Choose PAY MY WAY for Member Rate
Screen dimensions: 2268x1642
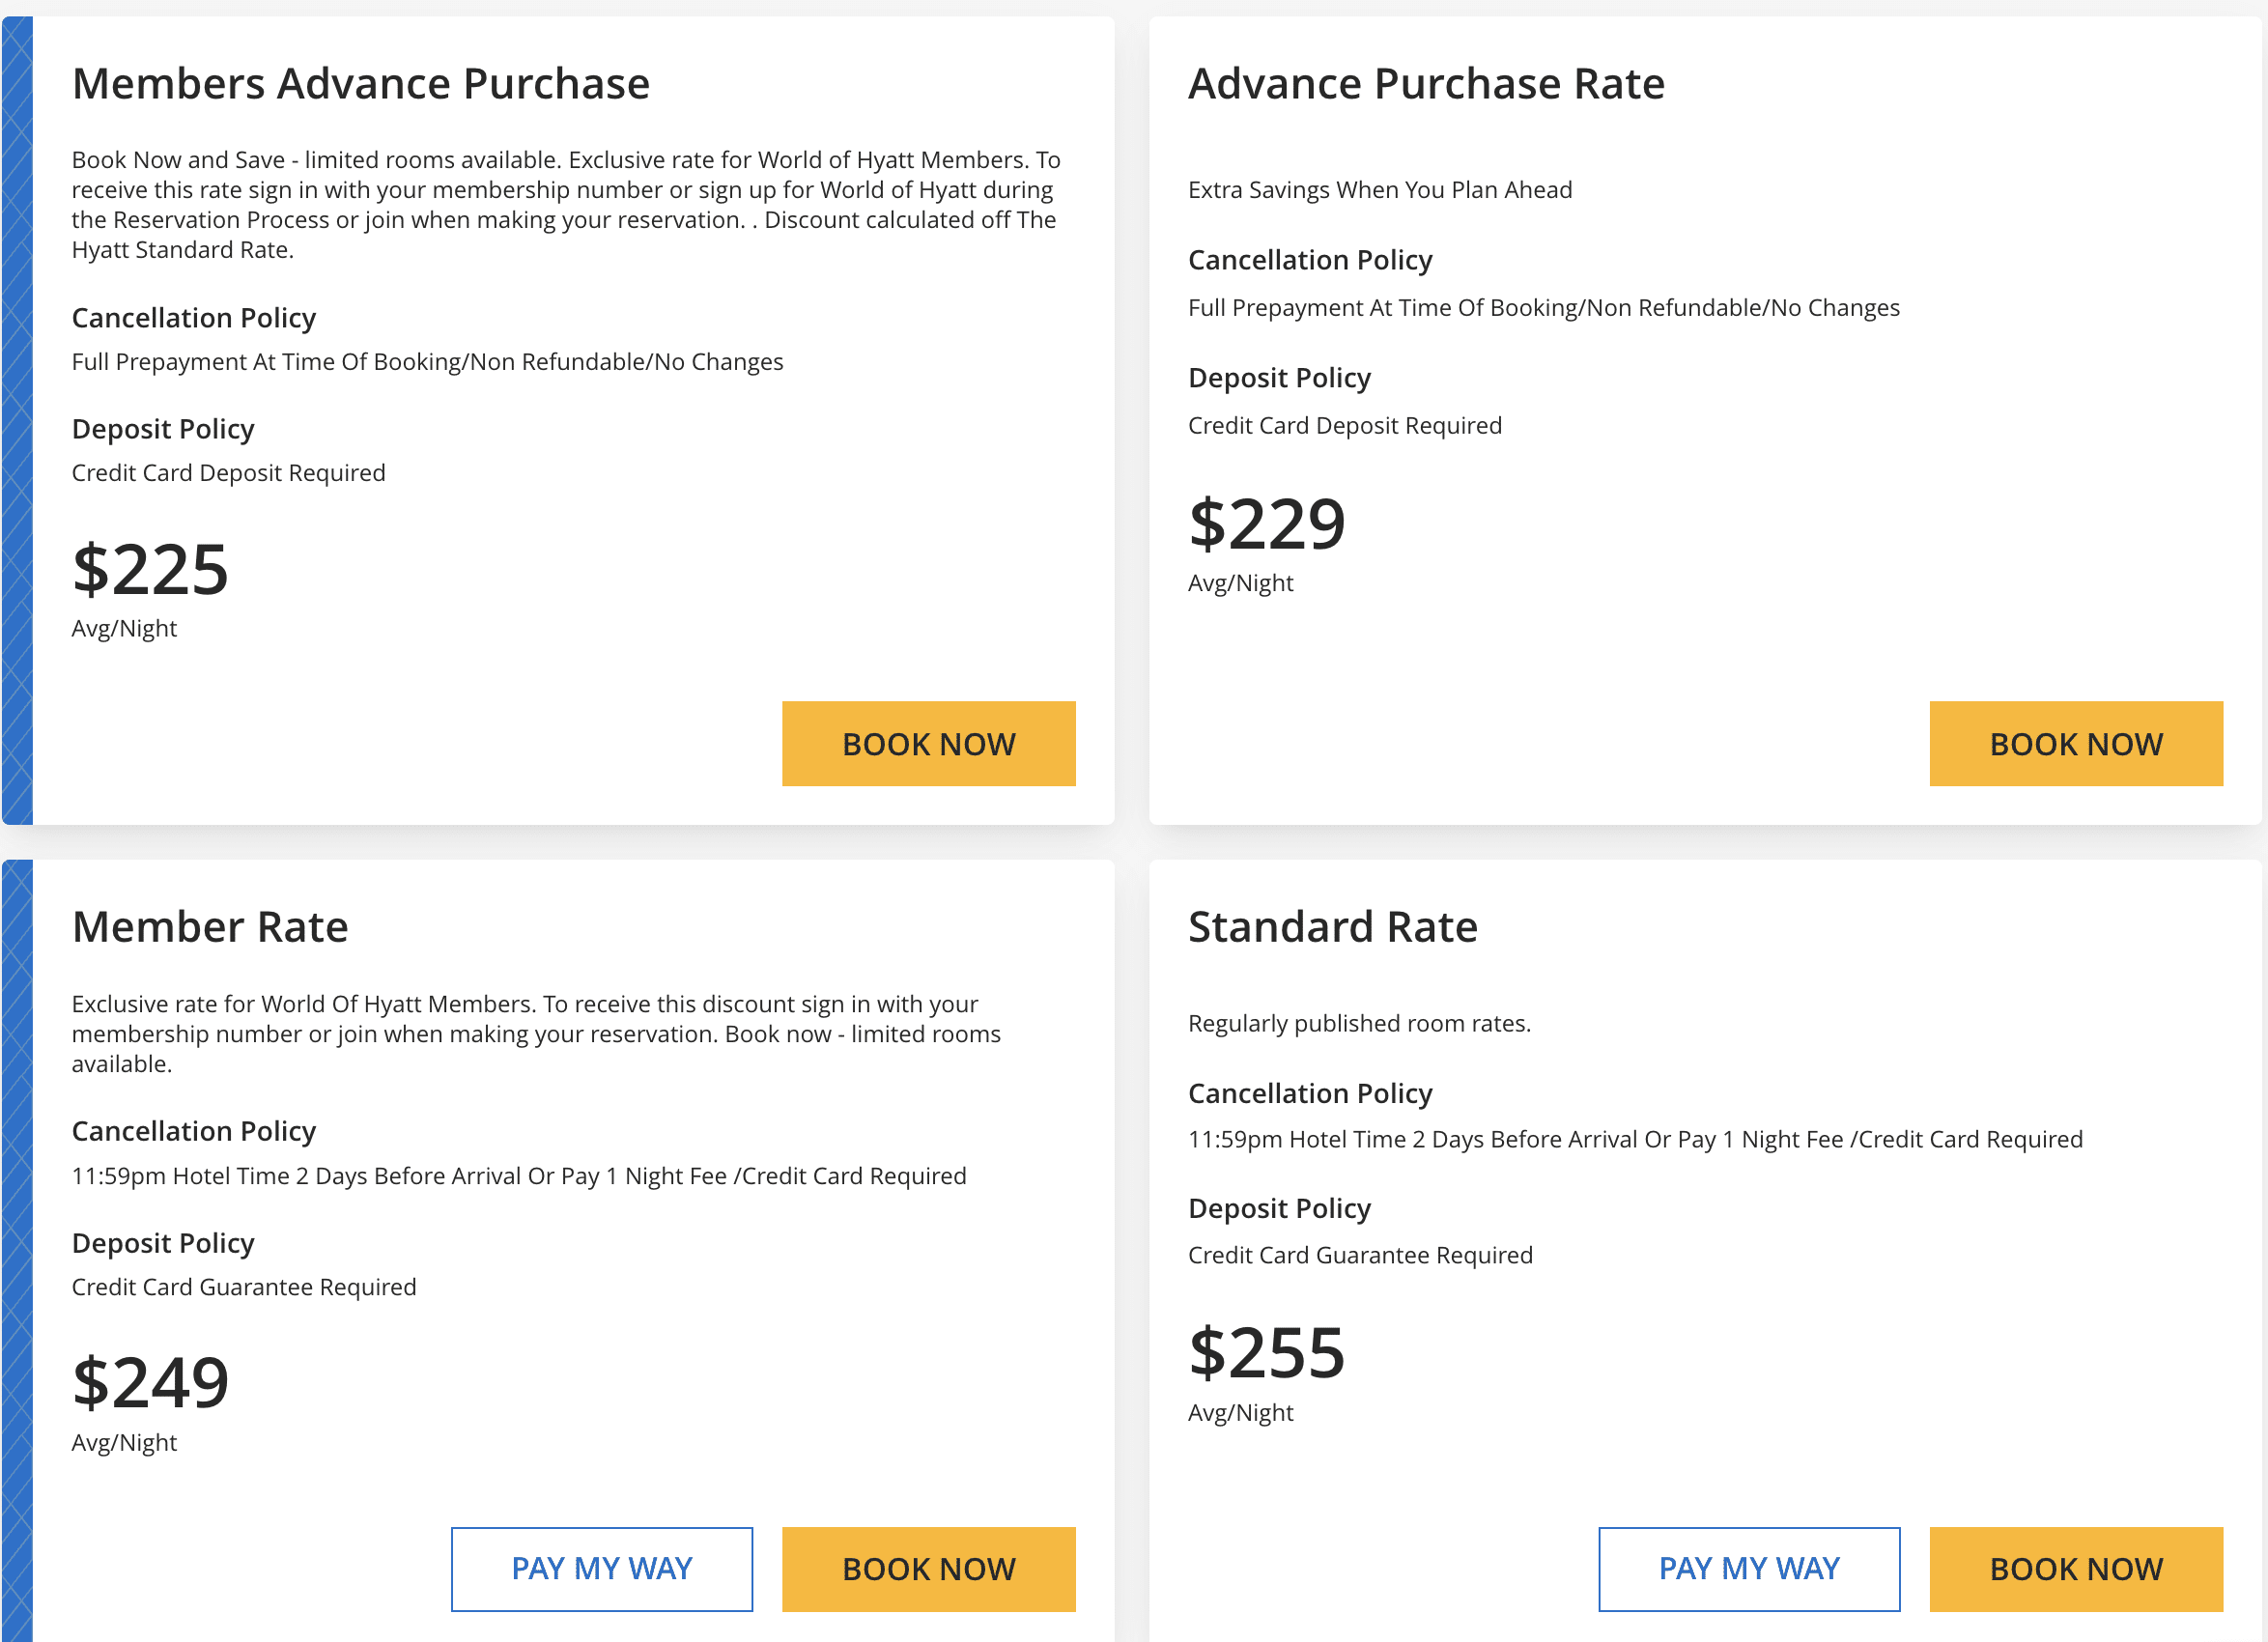[x=601, y=1569]
